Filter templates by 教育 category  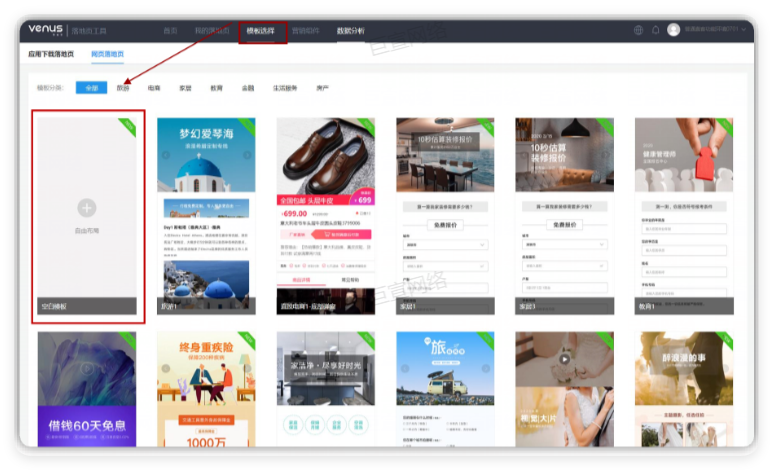[x=216, y=88]
